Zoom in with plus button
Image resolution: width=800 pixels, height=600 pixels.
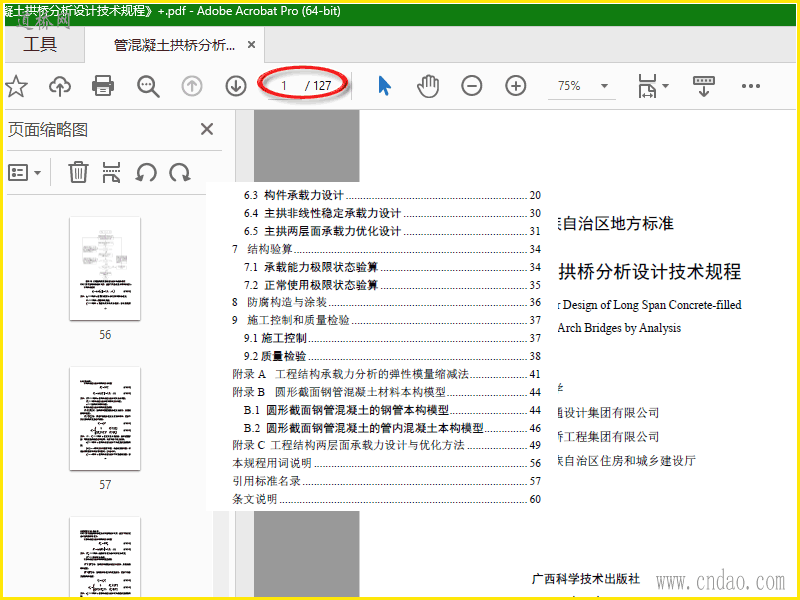(x=515, y=86)
